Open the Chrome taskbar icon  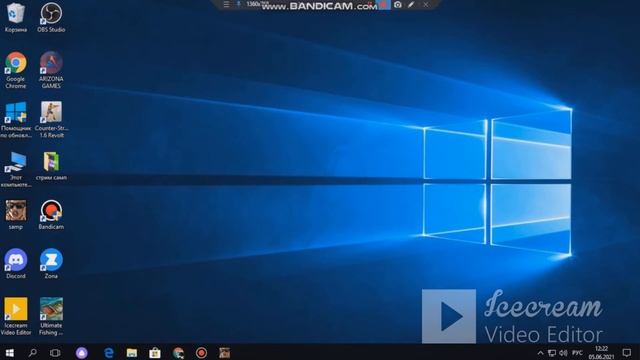[x=178, y=353]
